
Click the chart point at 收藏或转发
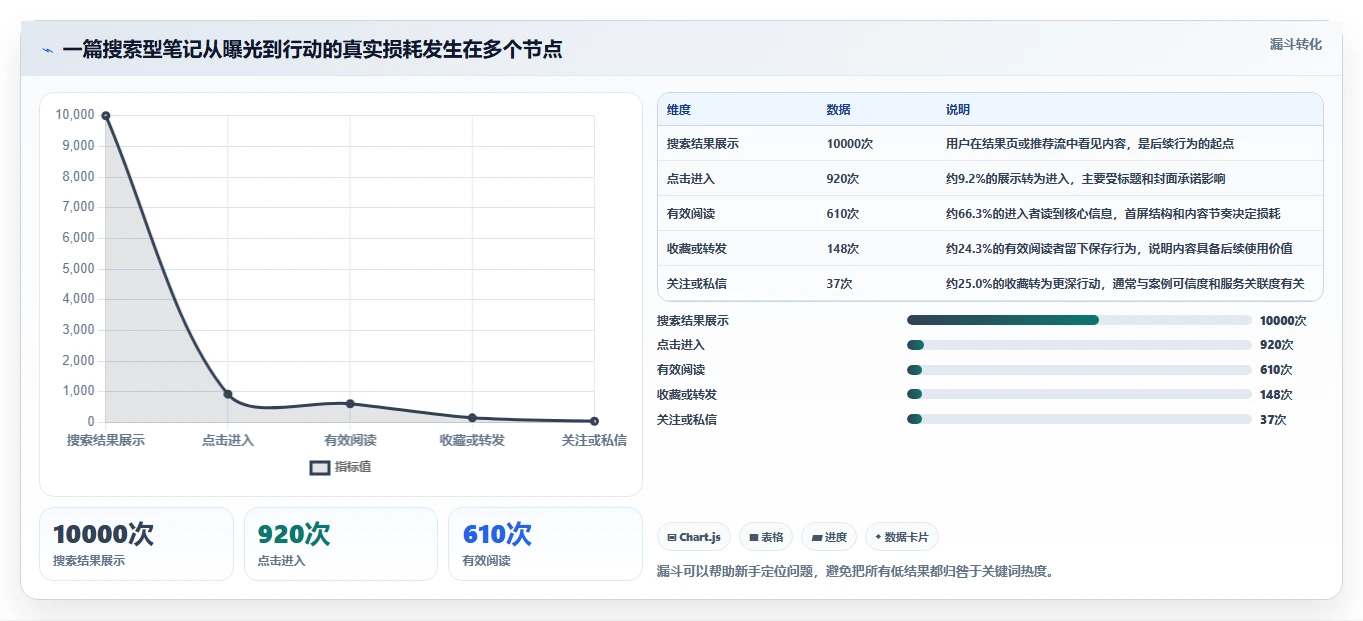click(472, 418)
